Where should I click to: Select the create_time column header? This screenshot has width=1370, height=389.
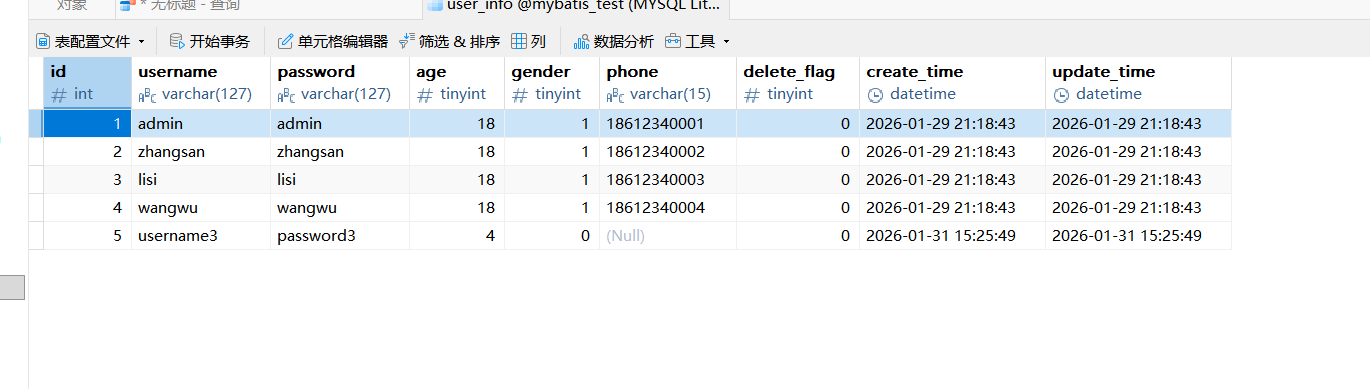point(952,82)
